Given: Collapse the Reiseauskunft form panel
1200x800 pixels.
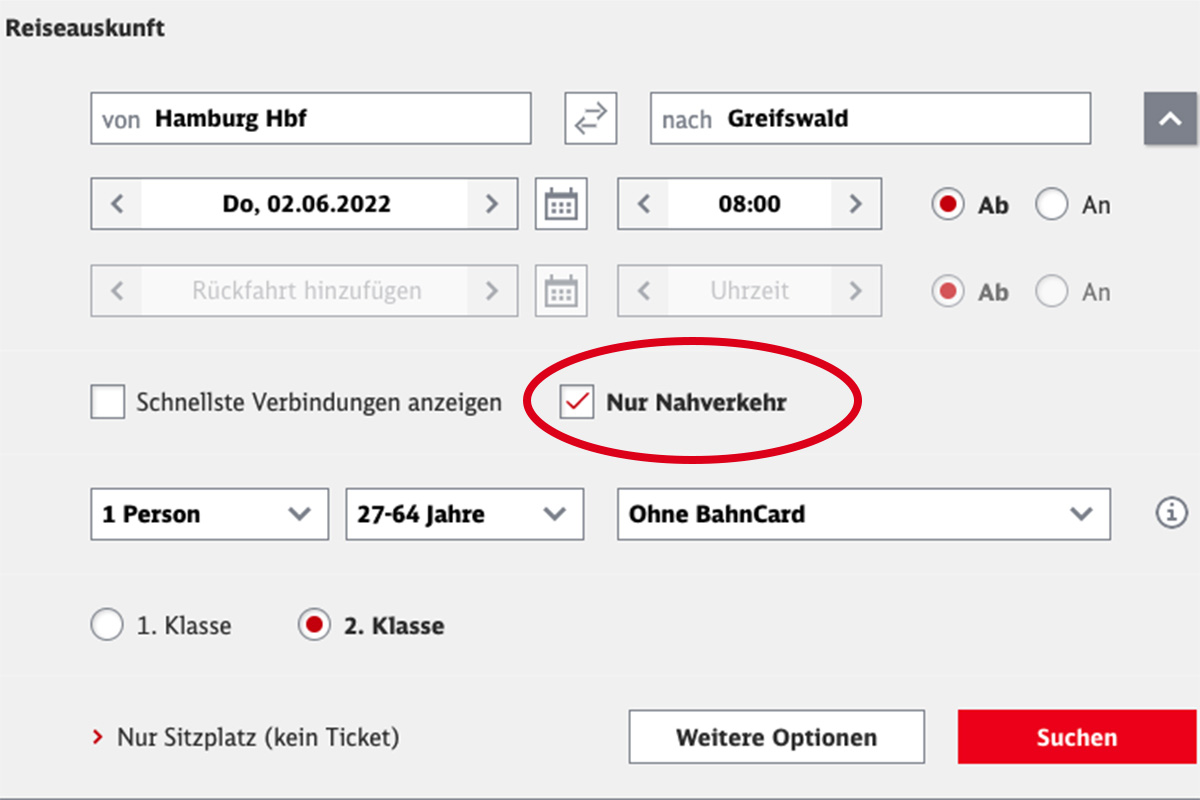Looking at the screenshot, I should pyautogui.click(x=1170, y=118).
